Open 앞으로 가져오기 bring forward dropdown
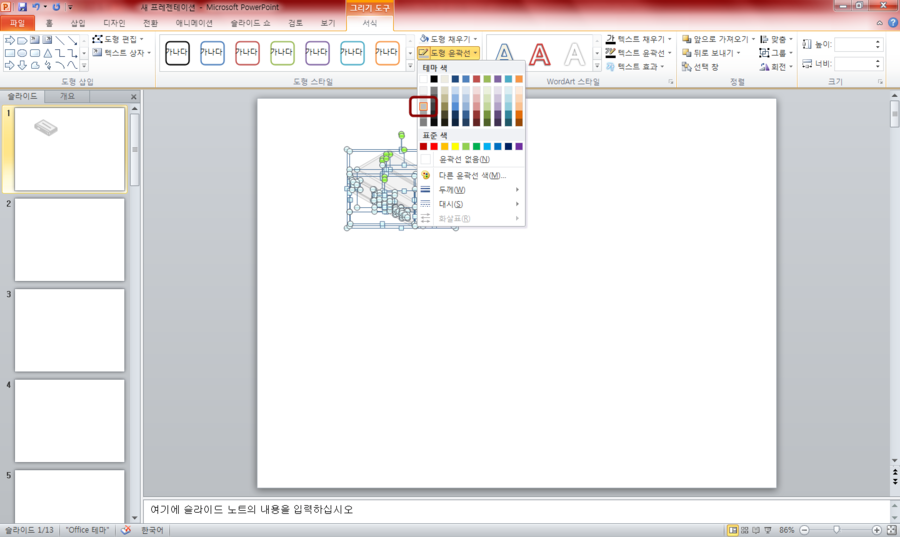 [718, 39]
